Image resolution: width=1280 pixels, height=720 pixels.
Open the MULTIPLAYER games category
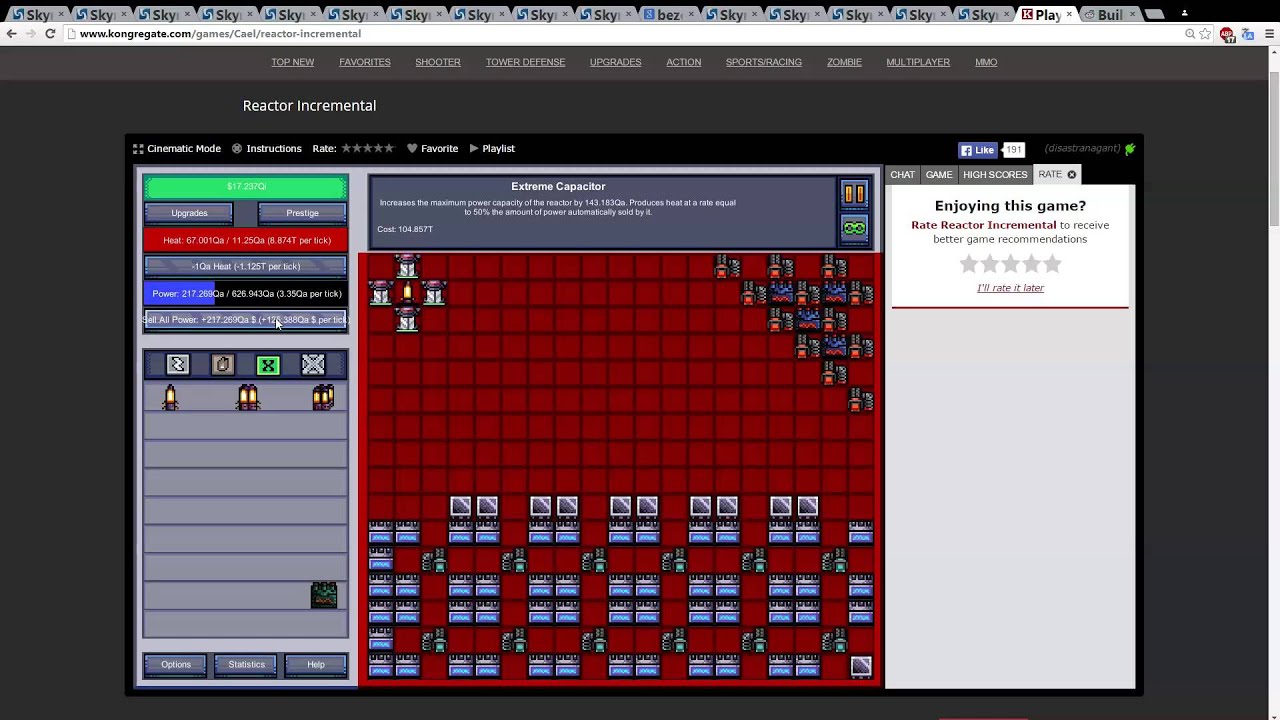918,62
